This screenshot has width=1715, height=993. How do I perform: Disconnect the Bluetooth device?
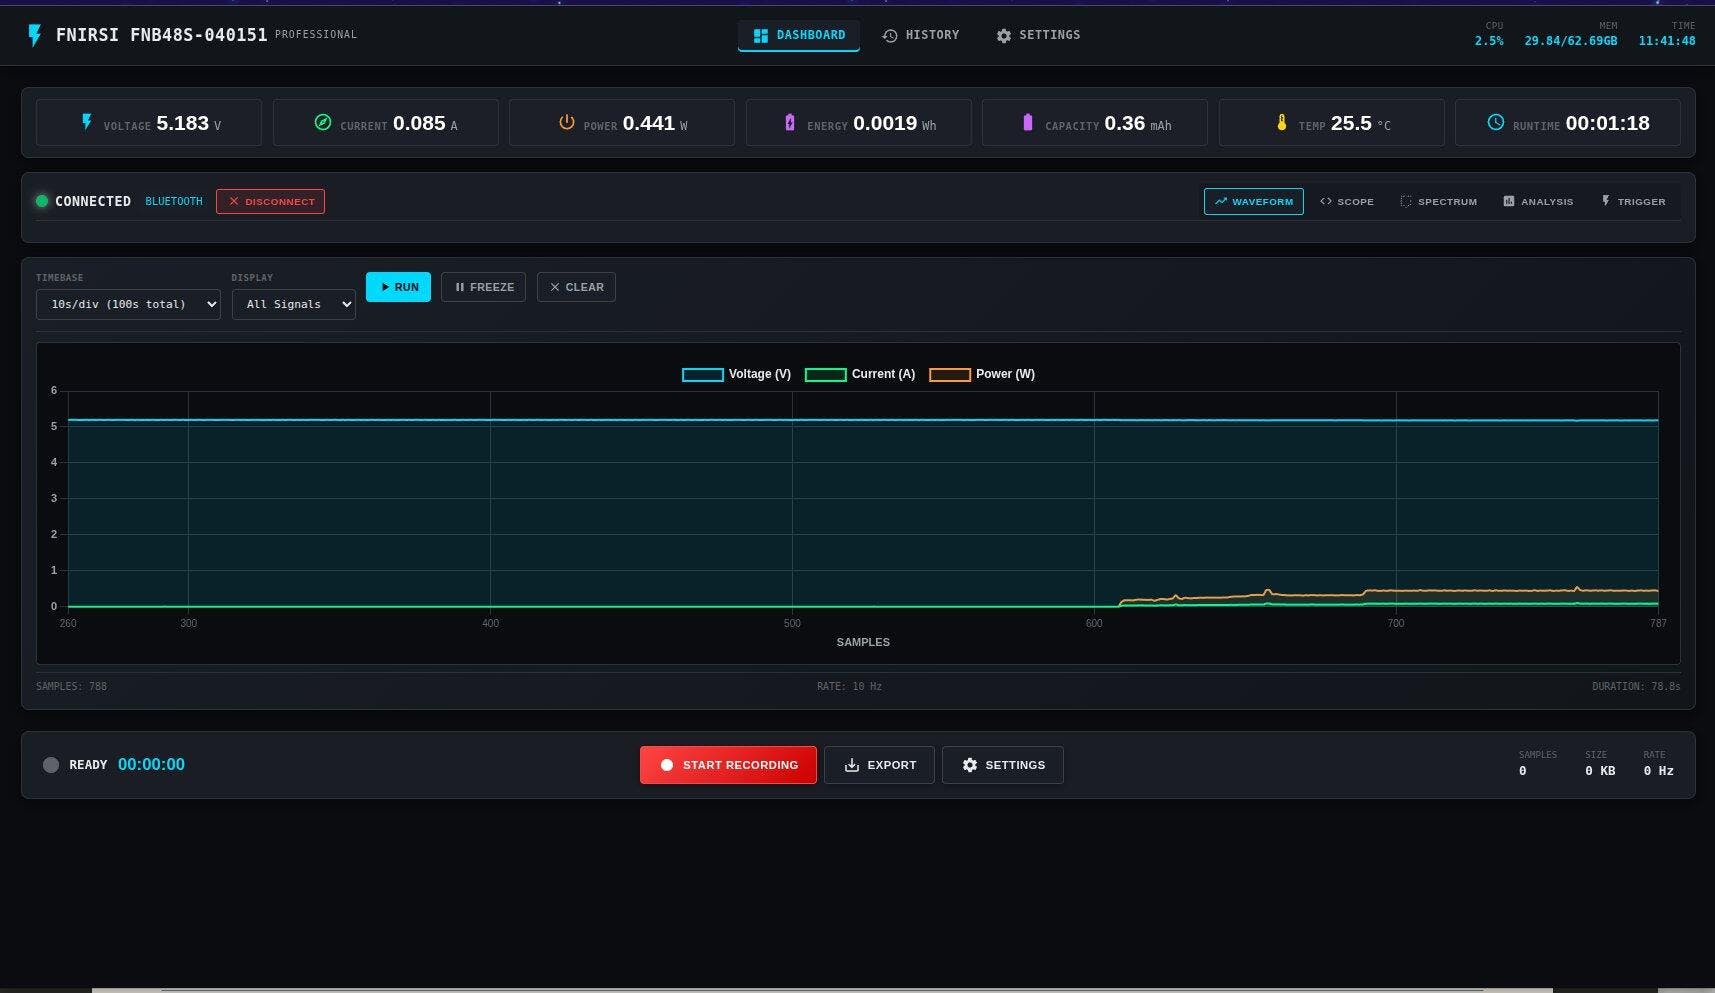tap(270, 202)
